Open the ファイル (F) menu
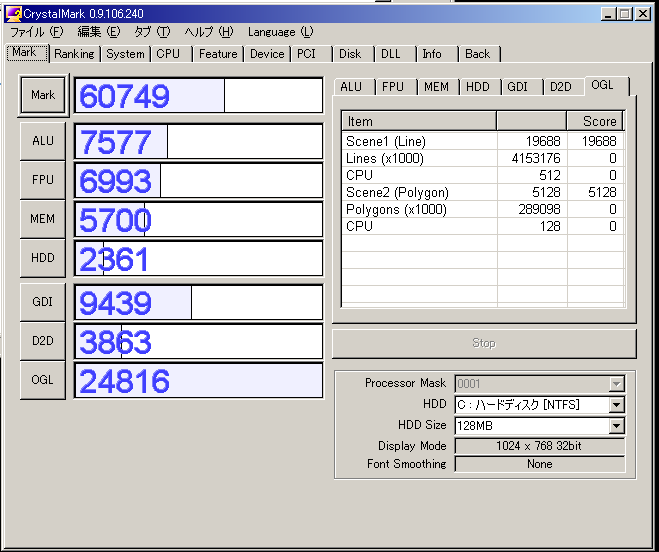 tap(36, 32)
